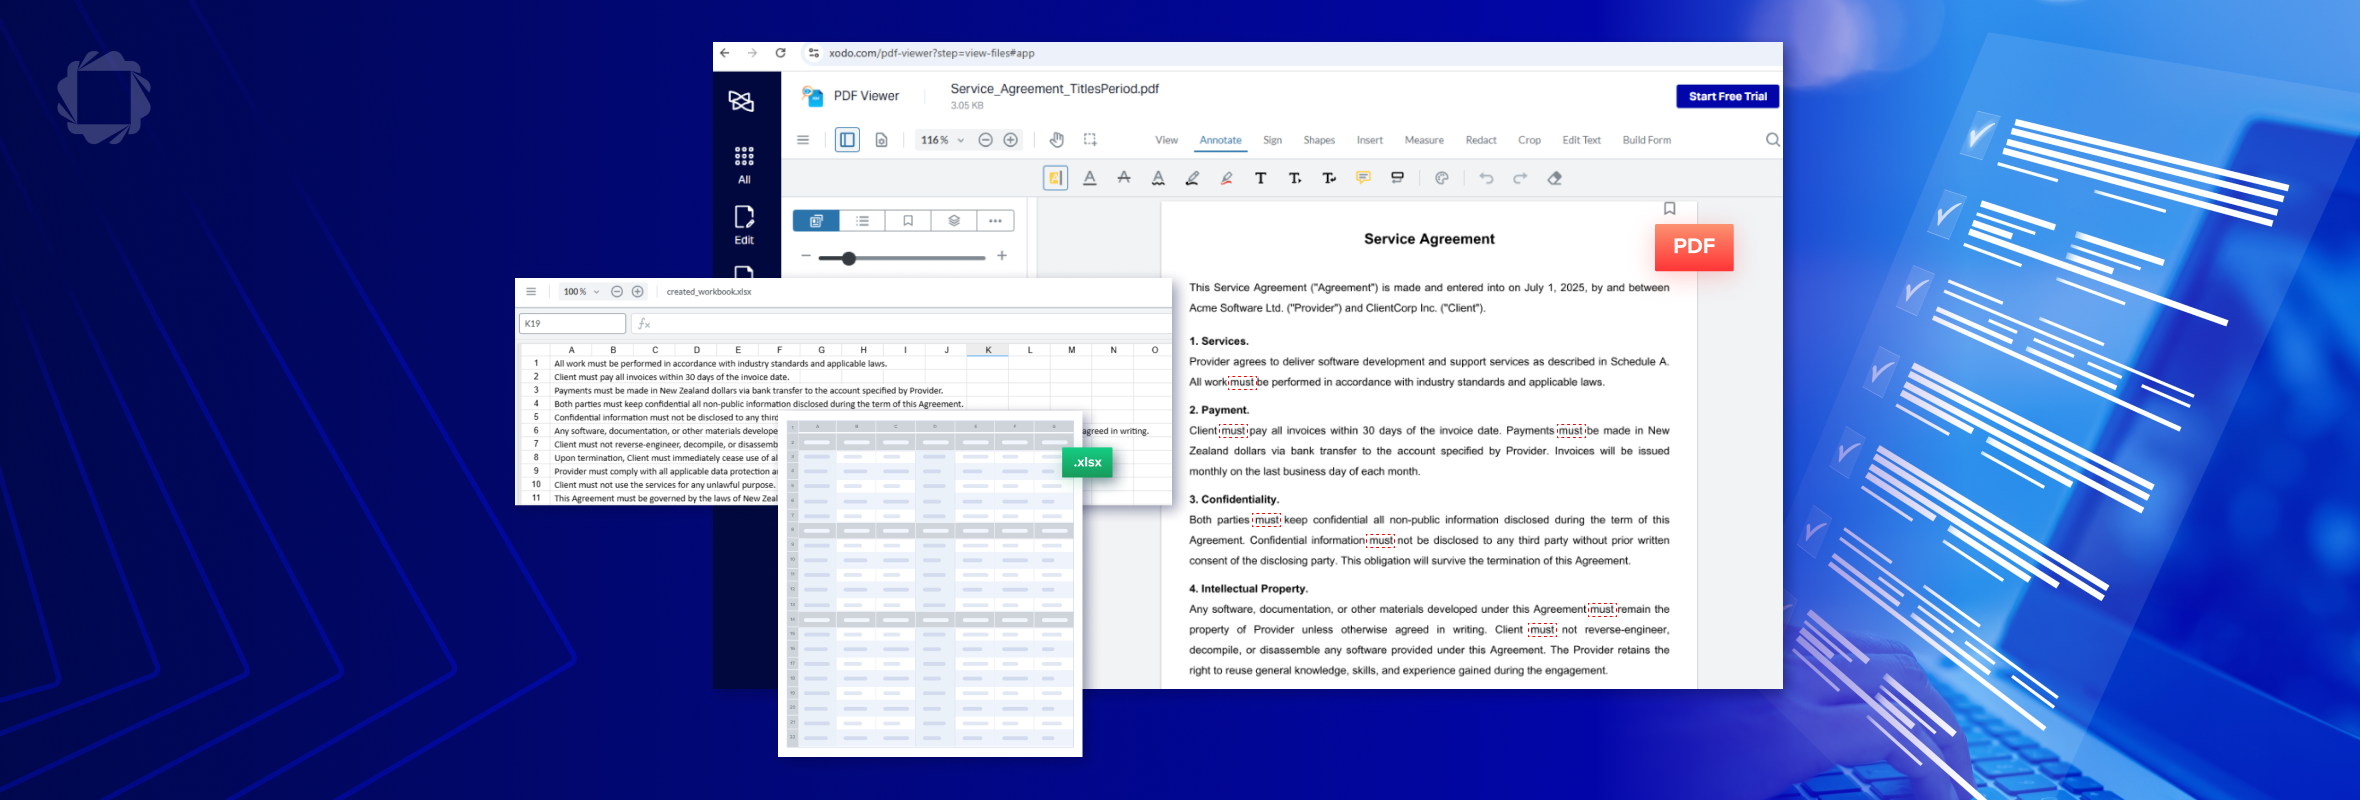Screen dimensions: 2360x800
Task: Select the Underline text tool
Action: [1090, 178]
